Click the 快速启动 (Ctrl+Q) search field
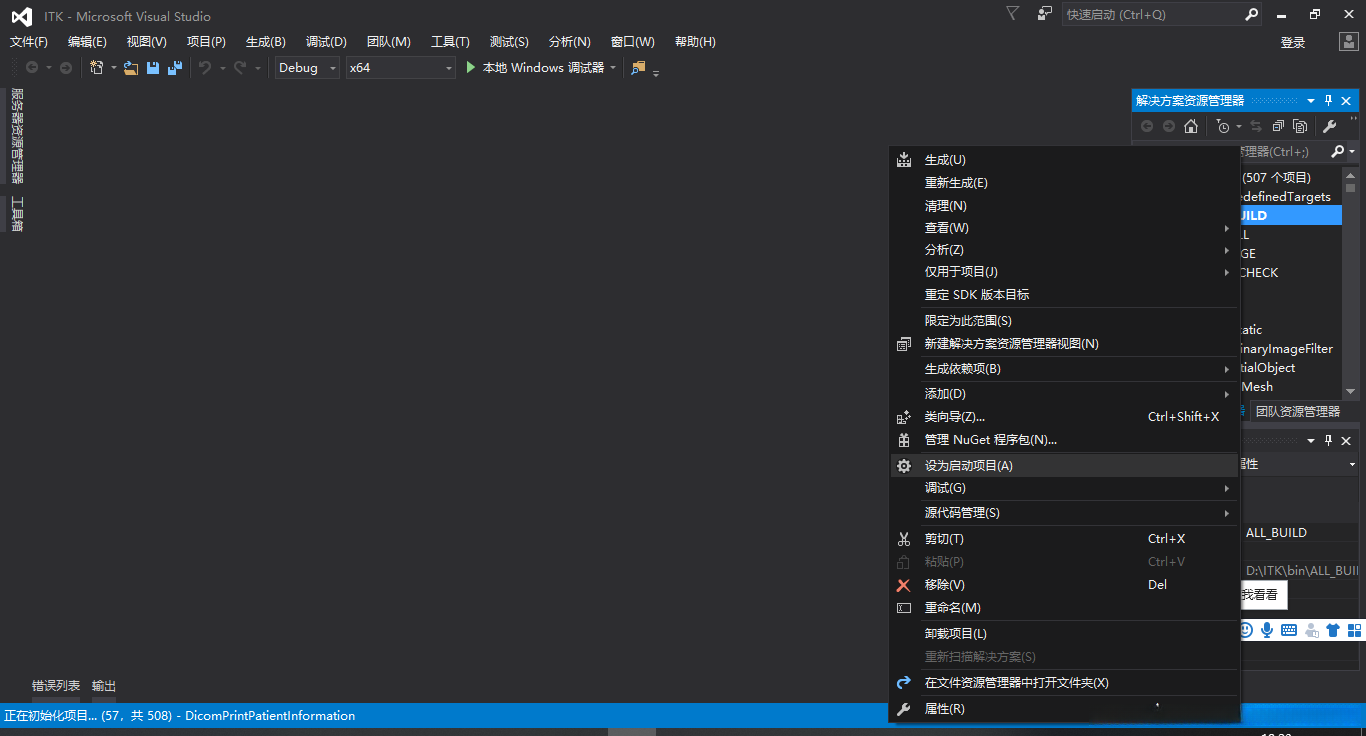1366x736 pixels. (x=1153, y=15)
